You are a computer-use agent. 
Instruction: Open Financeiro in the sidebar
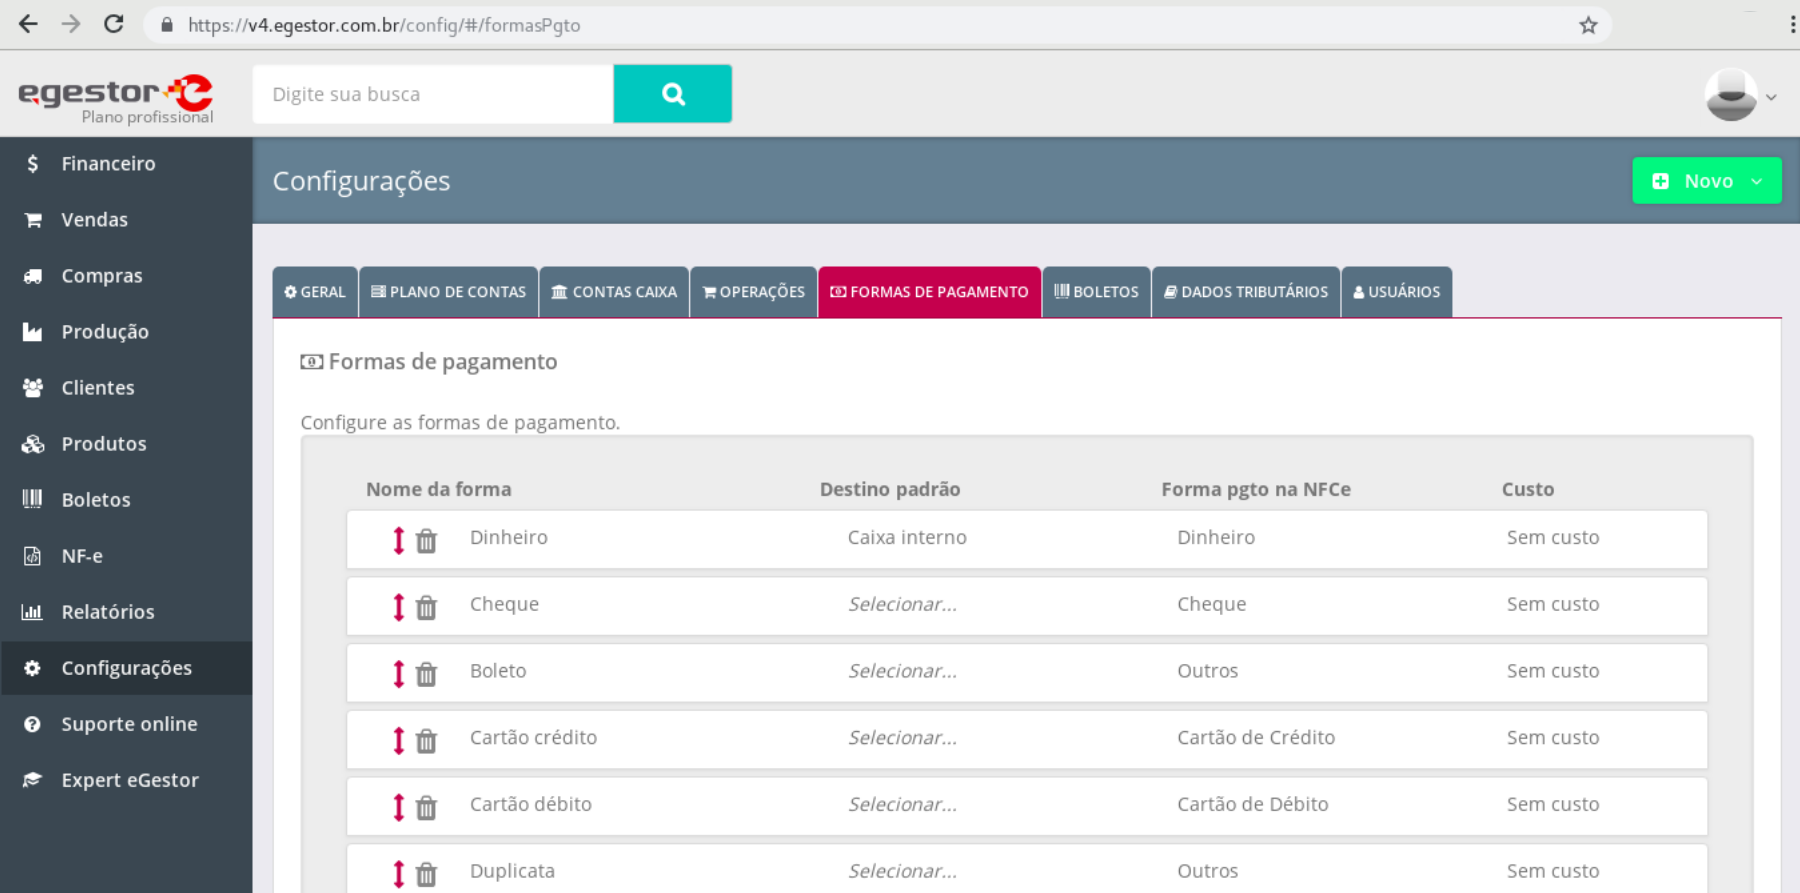click(x=126, y=164)
